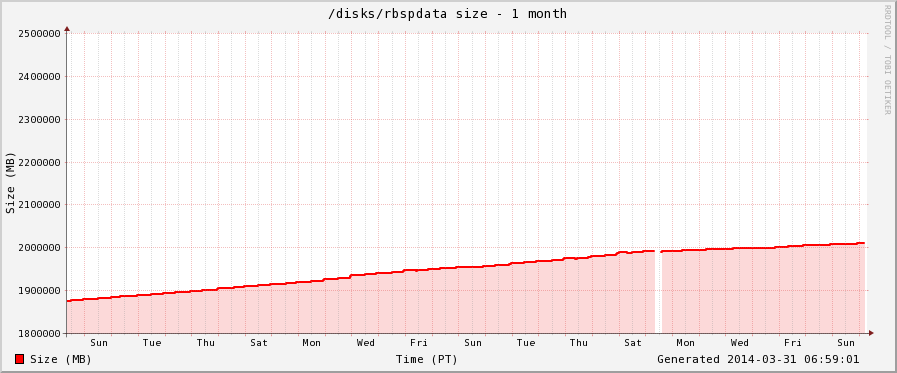Click the first Sun label on time axis
This screenshot has height=373, width=897.
(x=99, y=343)
